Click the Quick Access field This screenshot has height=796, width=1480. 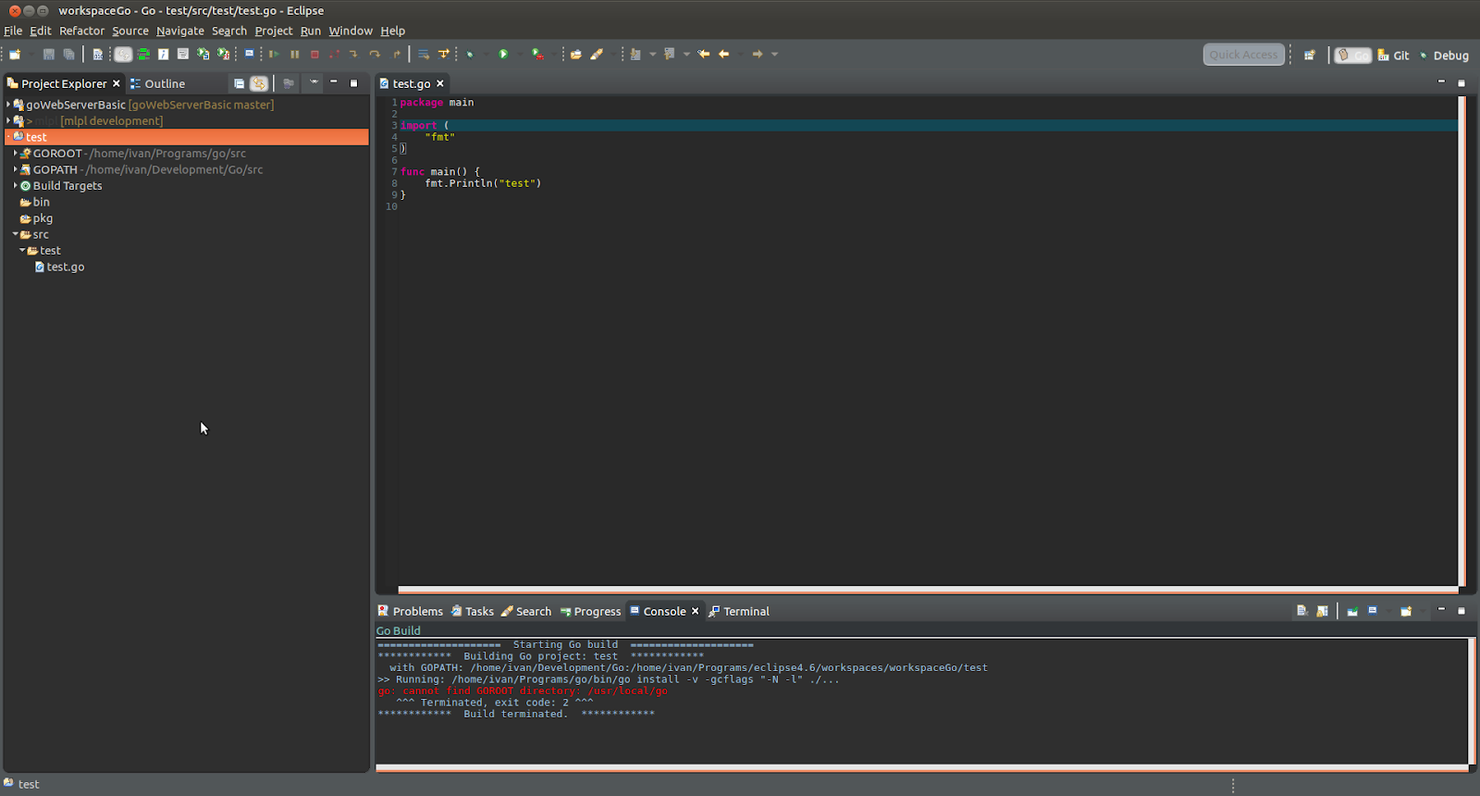(1243, 55)
